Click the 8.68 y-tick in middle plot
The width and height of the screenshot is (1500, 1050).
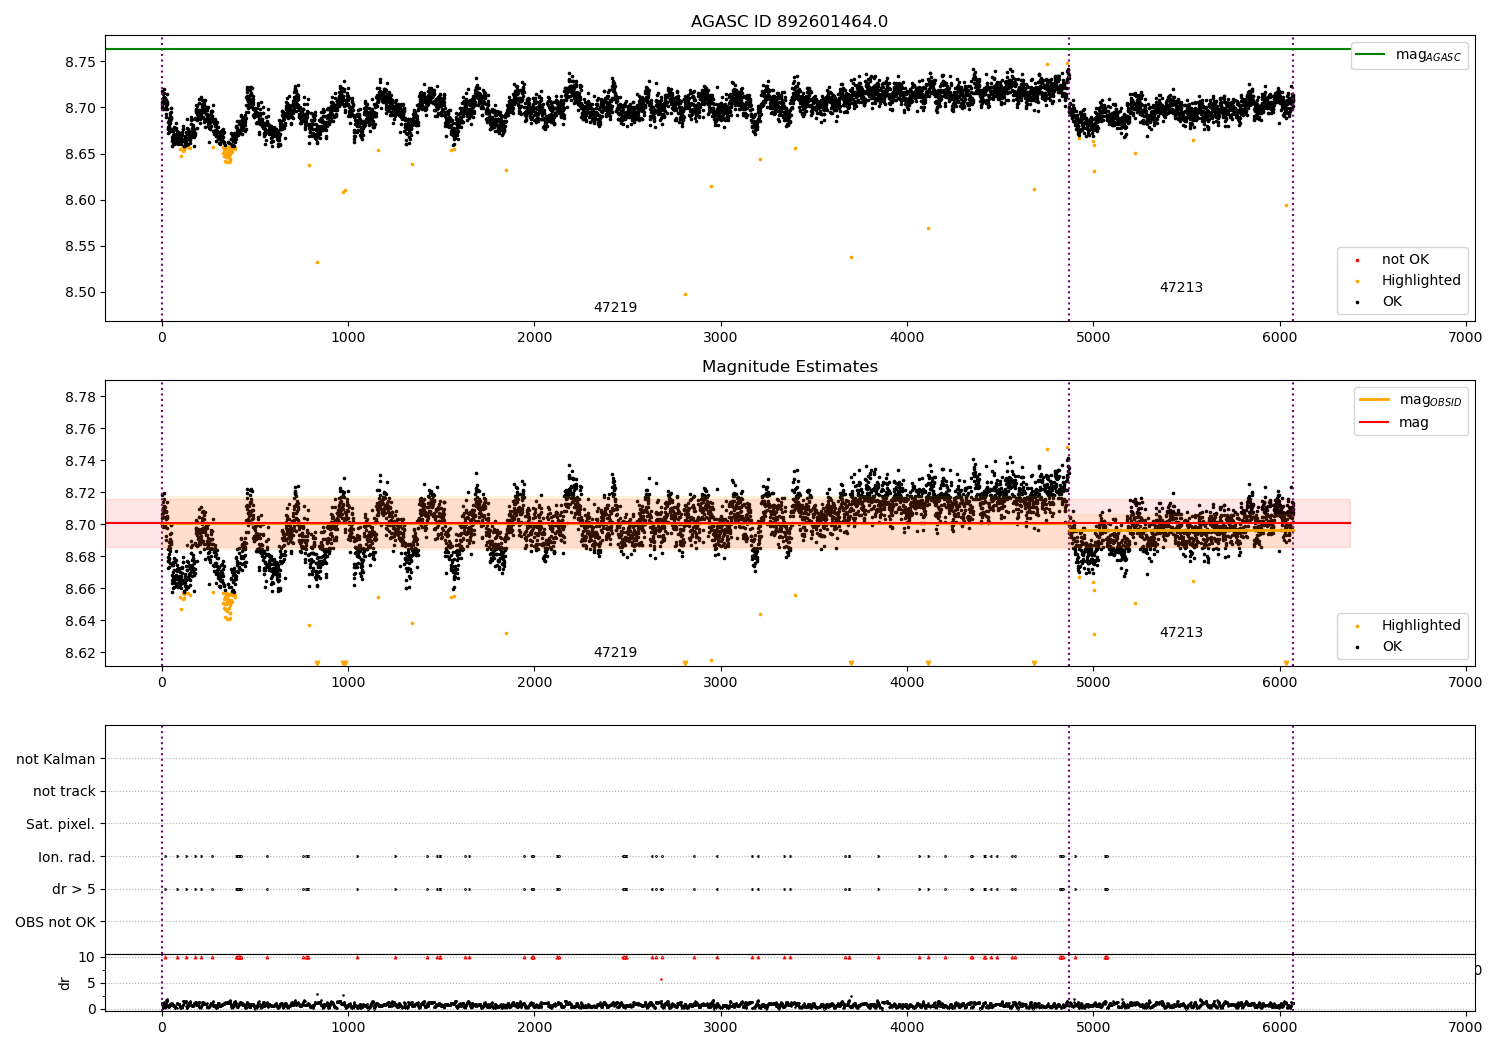click(x=80, y=557)
